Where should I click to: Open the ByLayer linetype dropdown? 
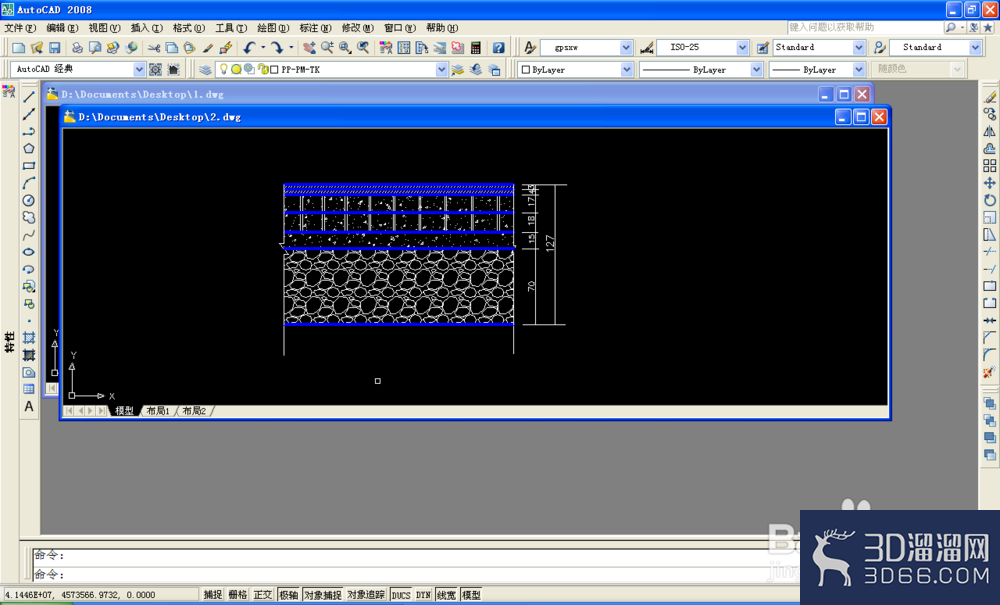[756, 69]
